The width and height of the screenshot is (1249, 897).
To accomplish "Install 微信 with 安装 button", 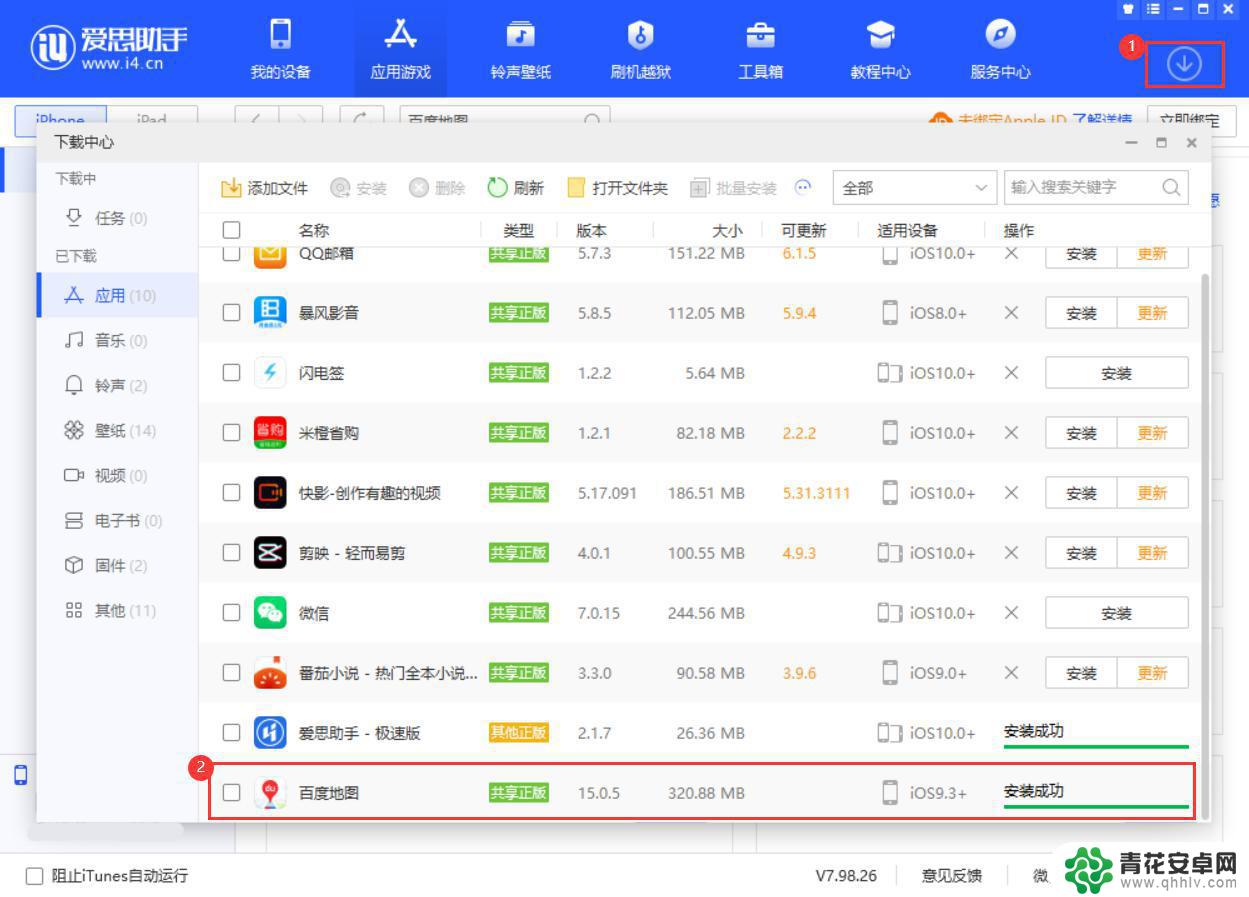I will 1117,613.
